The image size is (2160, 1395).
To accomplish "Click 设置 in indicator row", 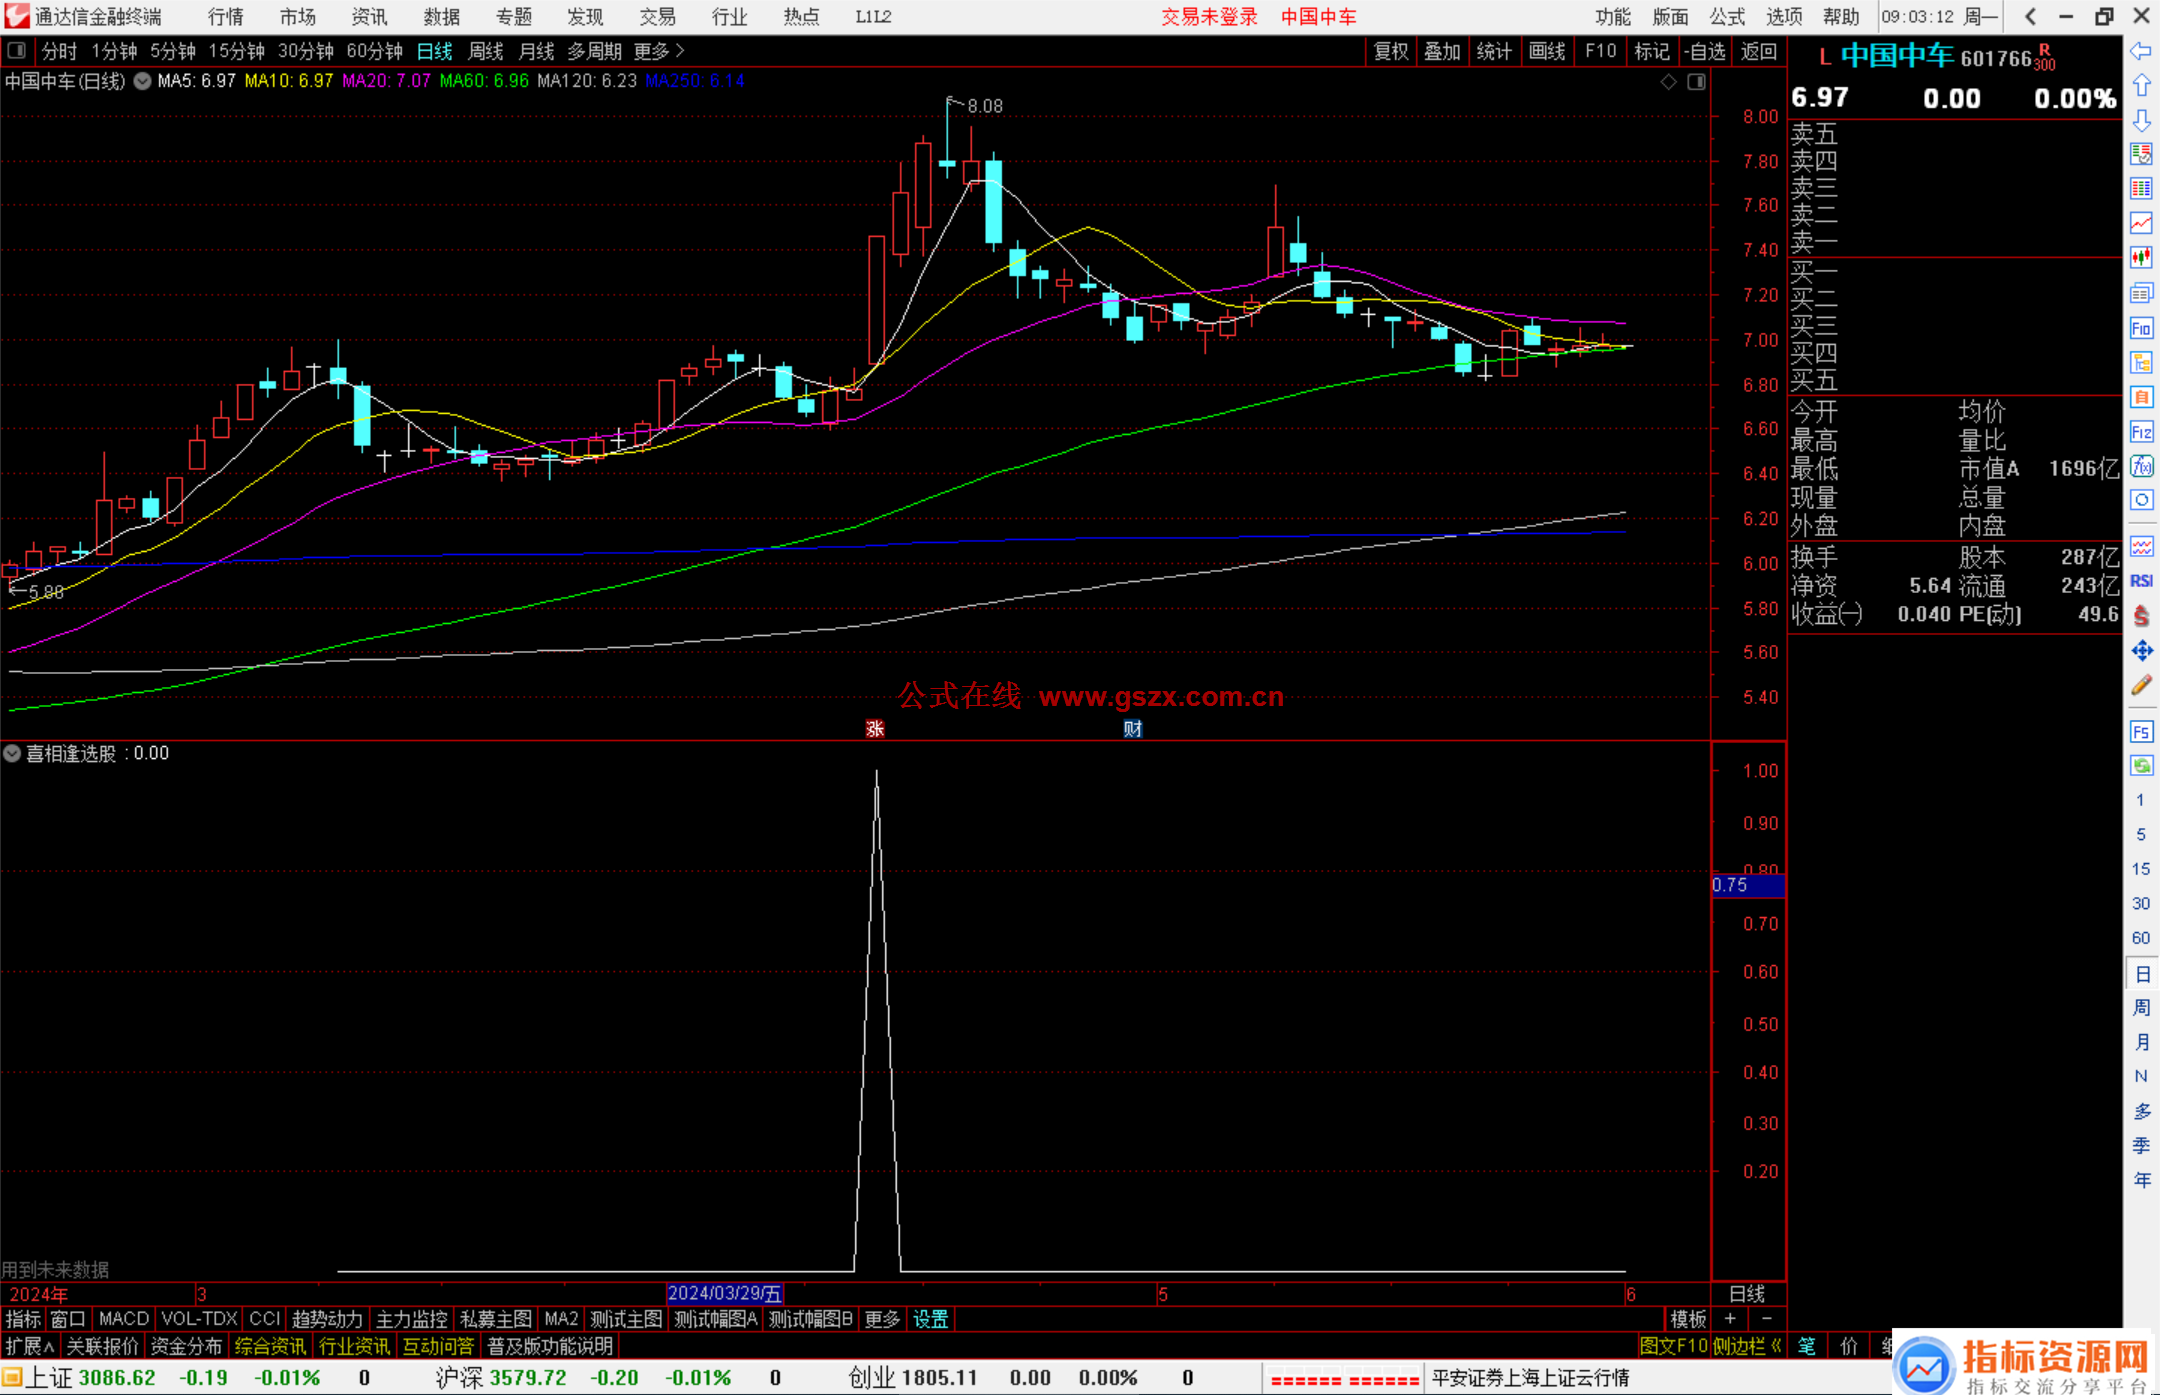I will 930,1319.
